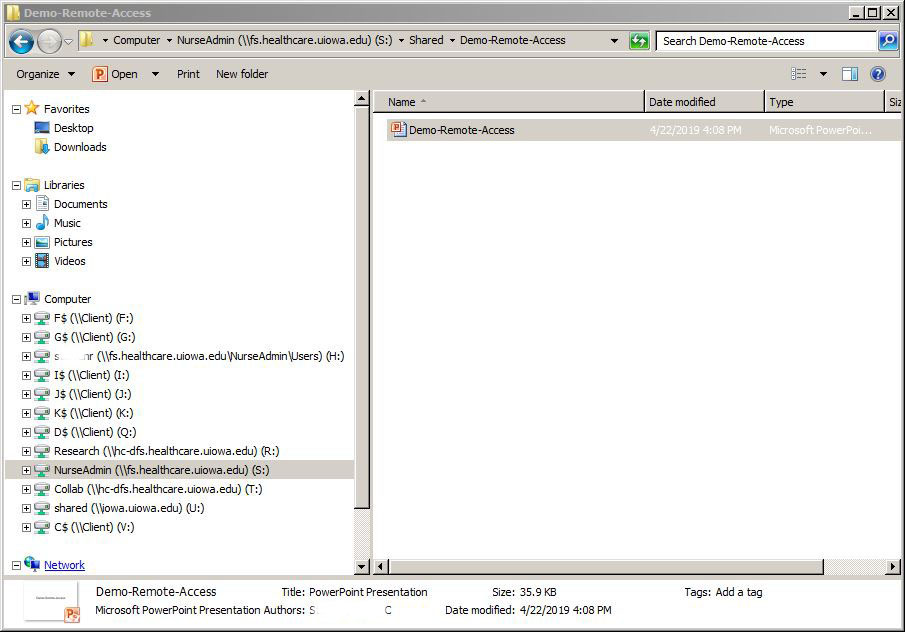This screenshot has height=632, width=905.
Task: Click Print in the toolbar
Action: 188,74
